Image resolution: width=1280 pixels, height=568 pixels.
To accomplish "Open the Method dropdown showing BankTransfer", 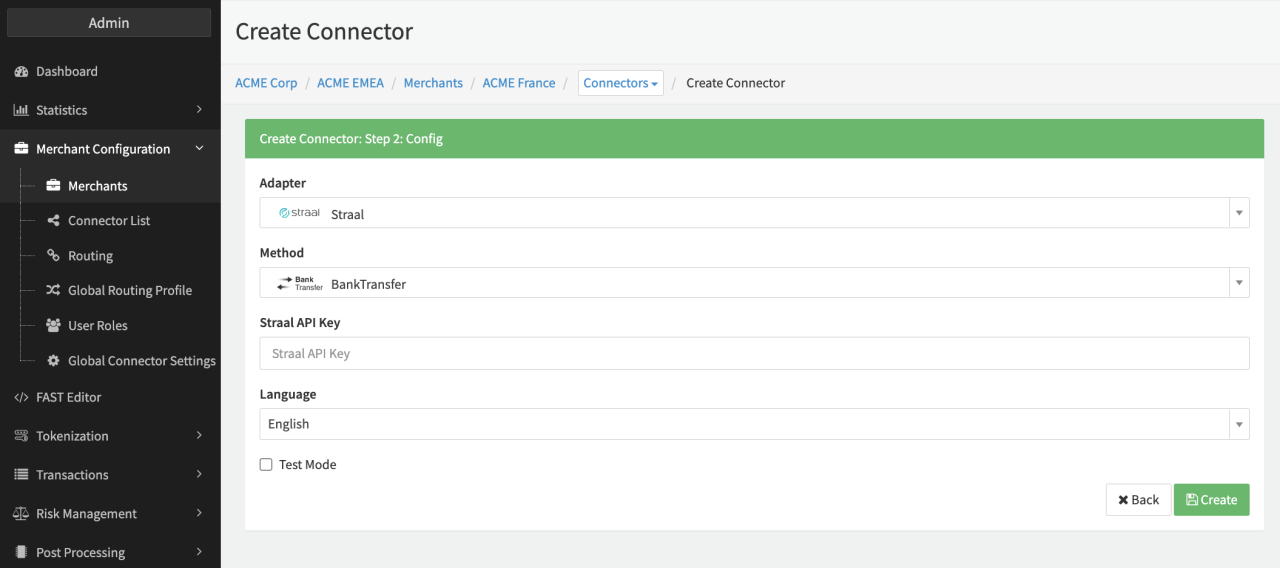I will [754, 283].
